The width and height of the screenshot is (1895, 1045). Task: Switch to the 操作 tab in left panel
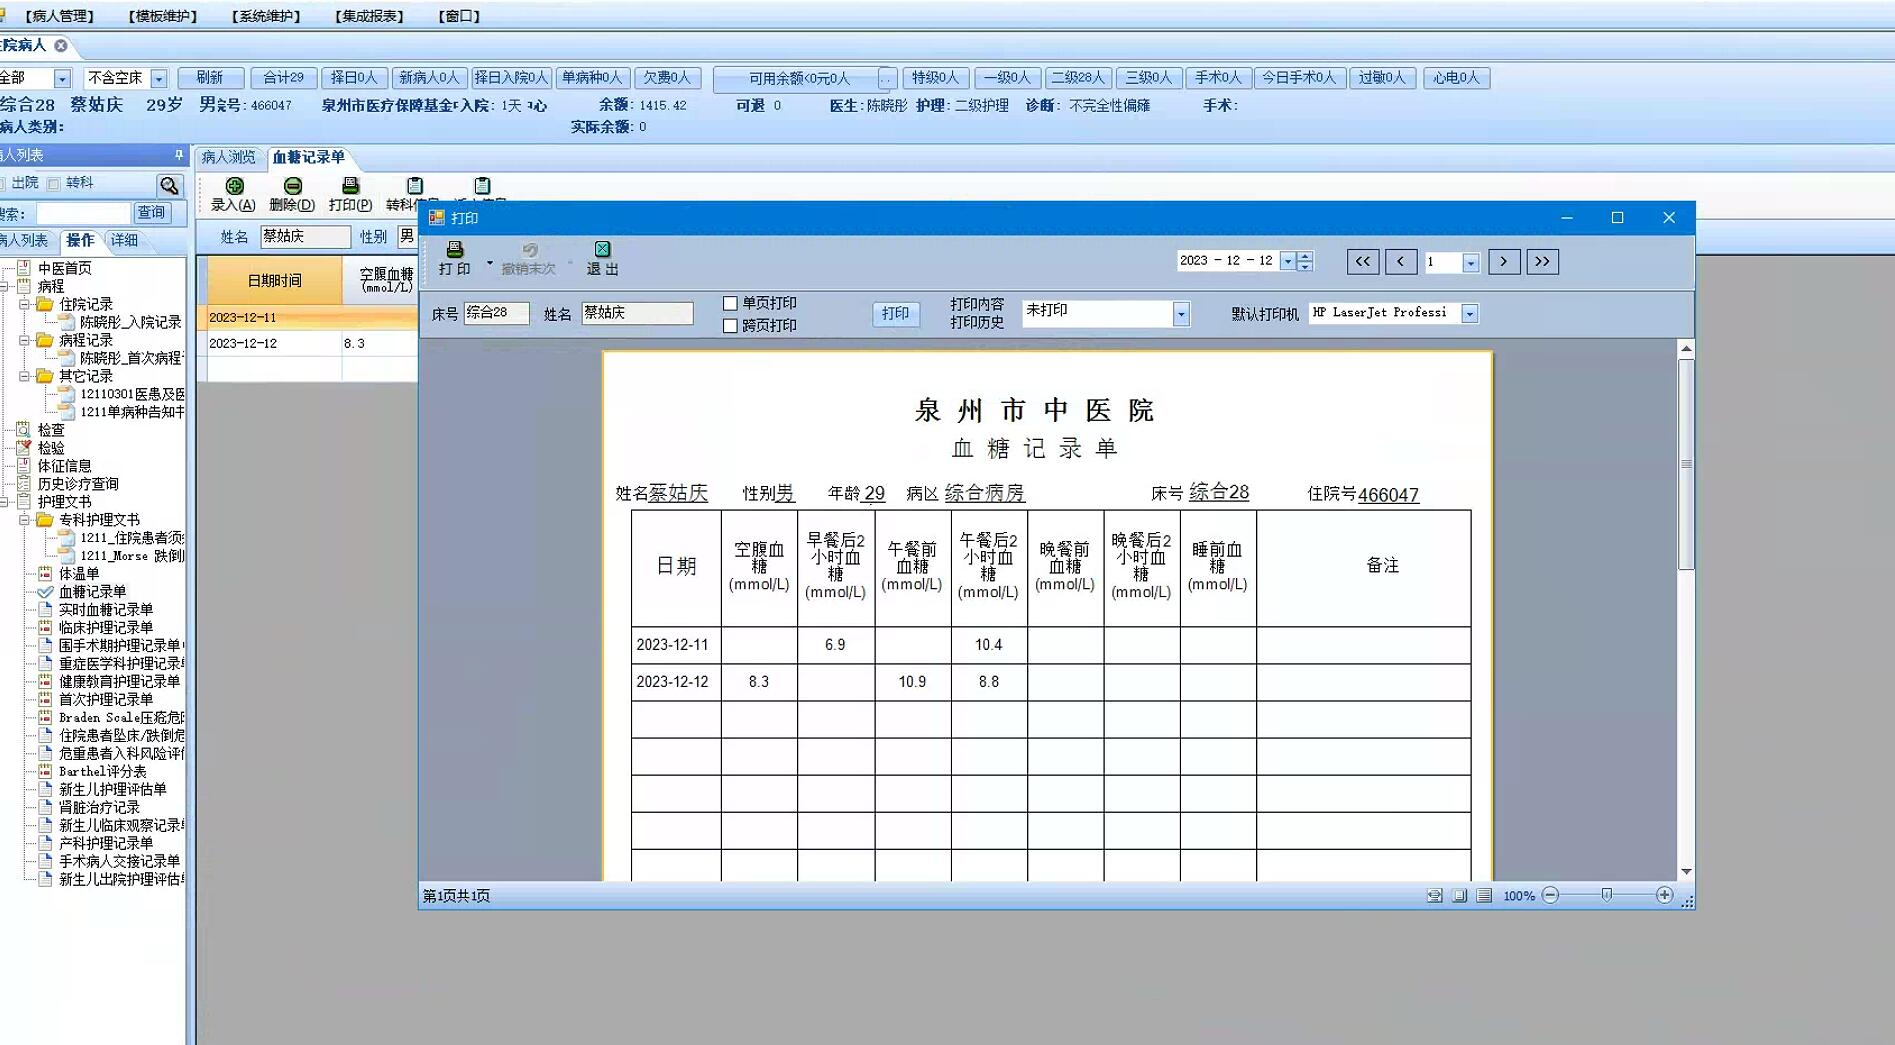point(80,240)
